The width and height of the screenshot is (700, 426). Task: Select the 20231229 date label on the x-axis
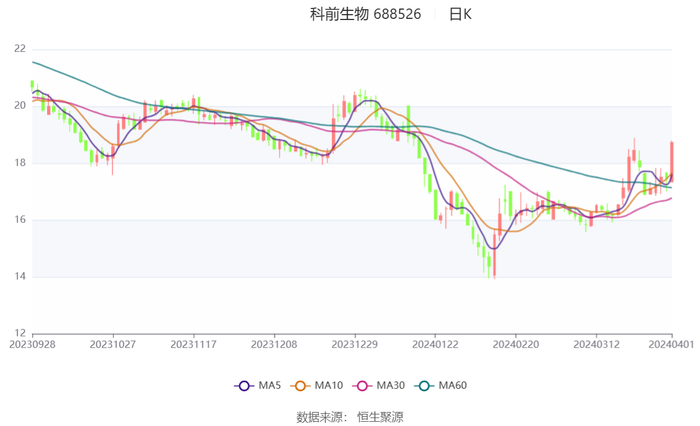(x=354, y=343)
